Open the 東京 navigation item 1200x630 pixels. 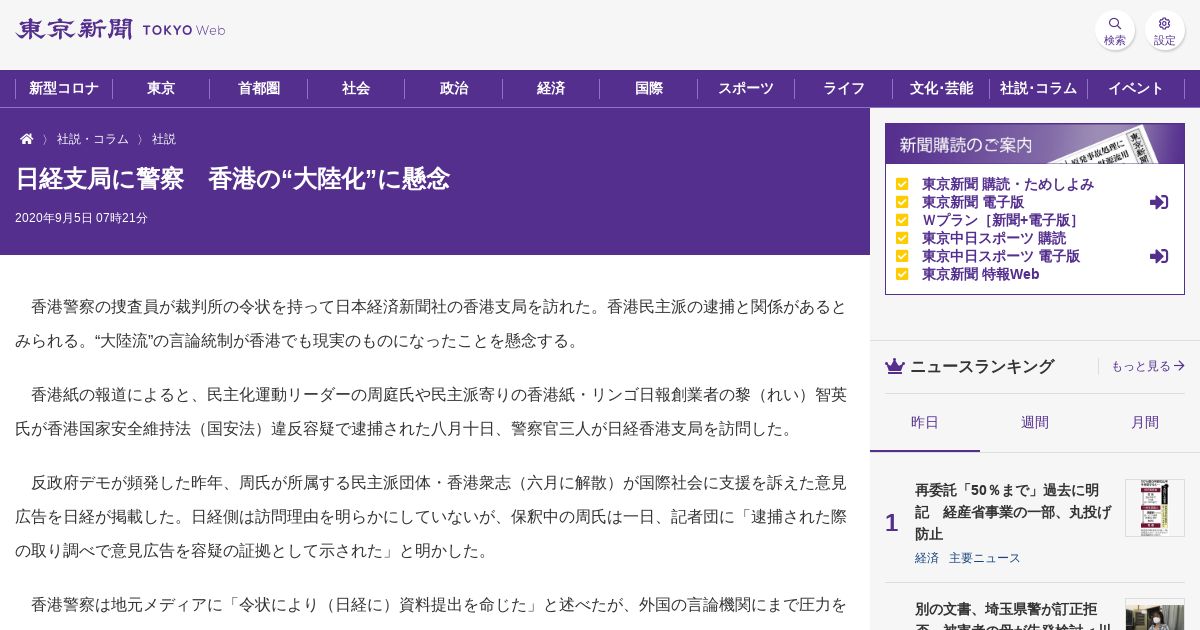pos(161,88)
